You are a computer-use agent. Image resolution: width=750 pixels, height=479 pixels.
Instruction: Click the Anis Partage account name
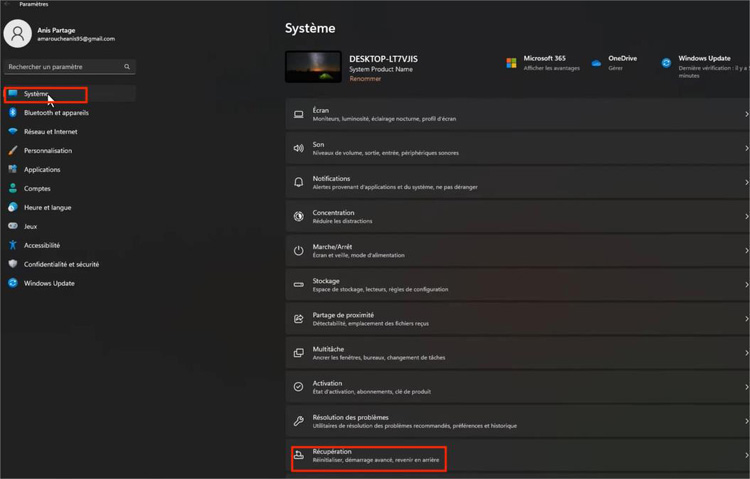pyautogui.click(x=56, y=30)
